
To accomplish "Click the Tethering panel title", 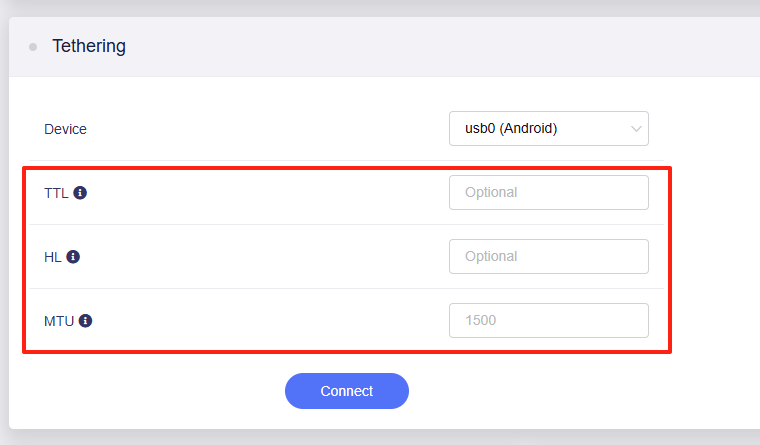I will tap(89, 46).
